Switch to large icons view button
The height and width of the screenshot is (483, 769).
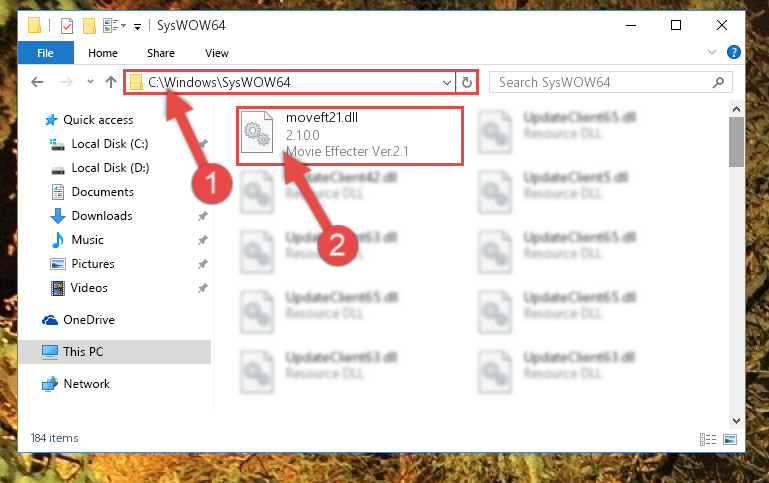click(730, 439)
